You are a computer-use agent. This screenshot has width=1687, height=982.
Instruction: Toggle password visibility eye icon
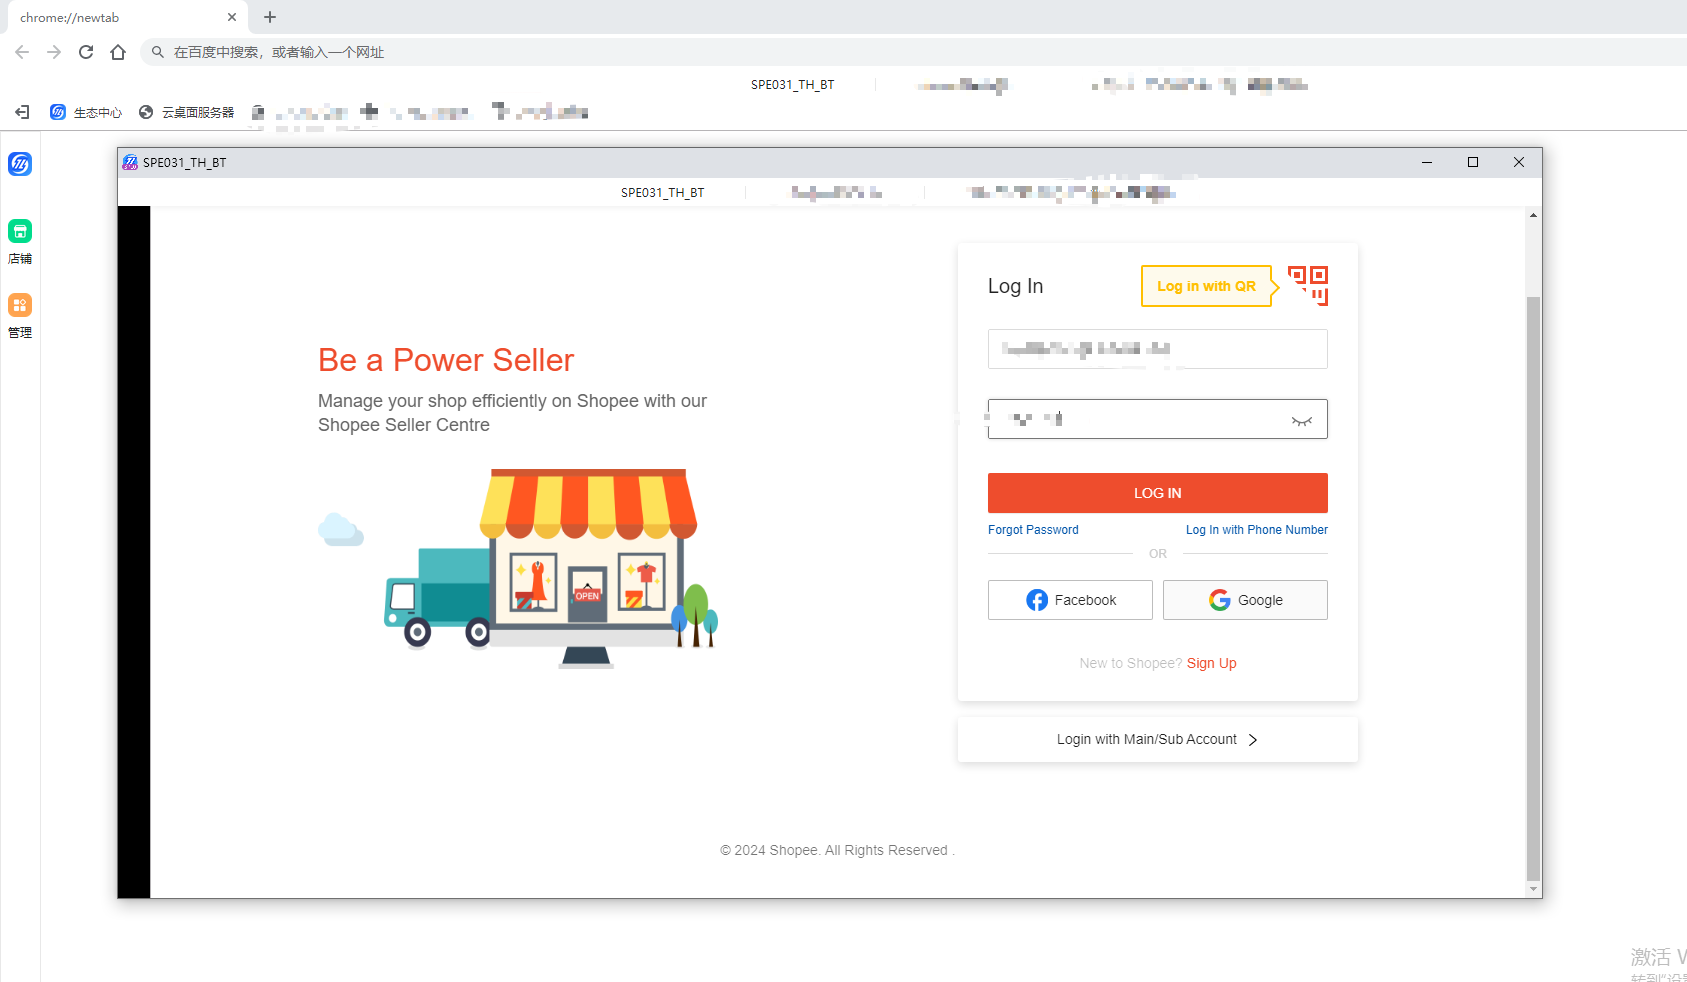(x=1301, y=421)
